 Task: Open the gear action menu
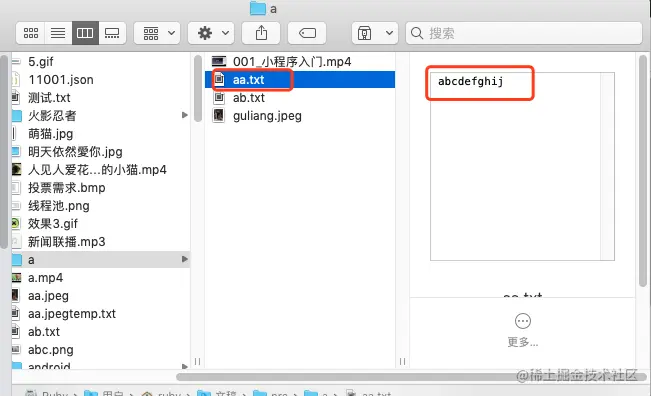point(211,33)
